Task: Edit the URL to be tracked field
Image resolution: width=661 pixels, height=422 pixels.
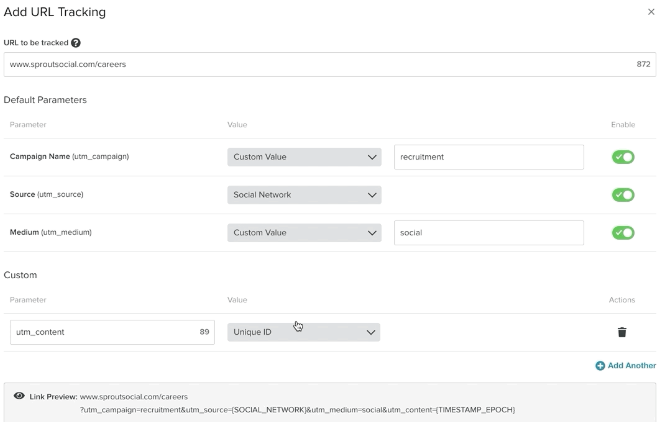Action: pos(310,64)
